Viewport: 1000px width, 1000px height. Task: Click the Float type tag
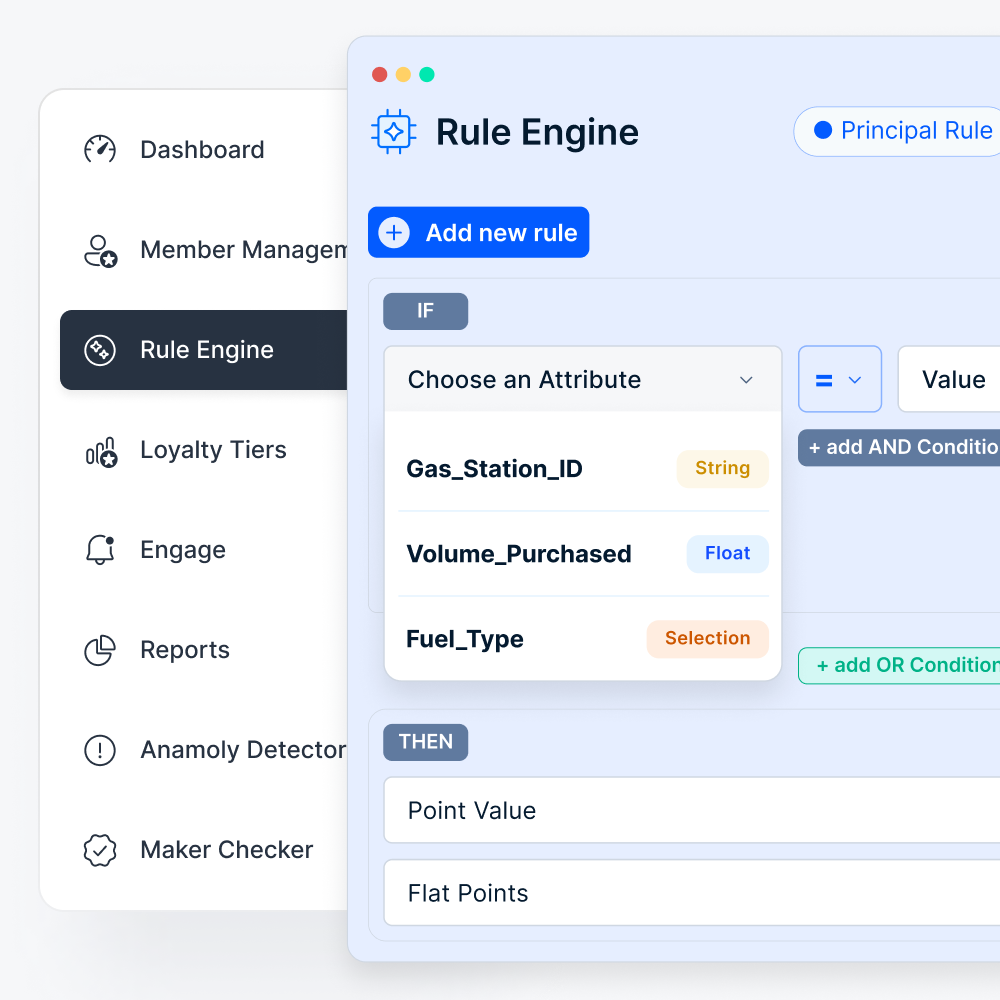(x=728, y=554)
